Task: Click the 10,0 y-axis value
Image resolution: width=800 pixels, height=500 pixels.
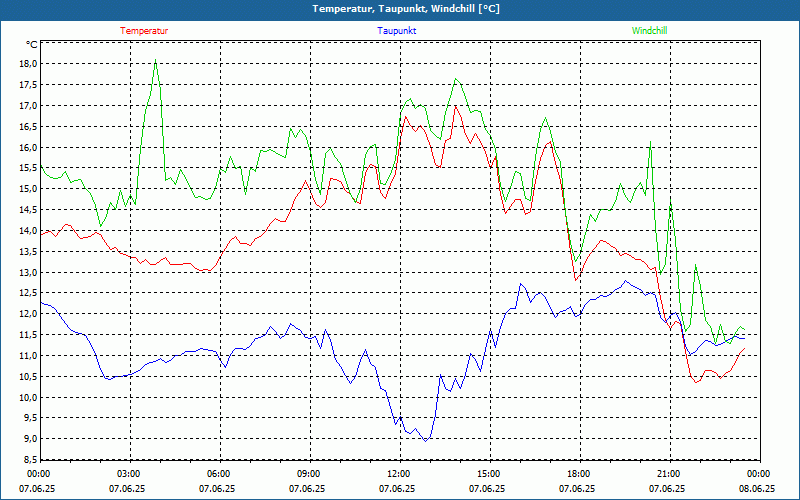Action: coord(29,397)
